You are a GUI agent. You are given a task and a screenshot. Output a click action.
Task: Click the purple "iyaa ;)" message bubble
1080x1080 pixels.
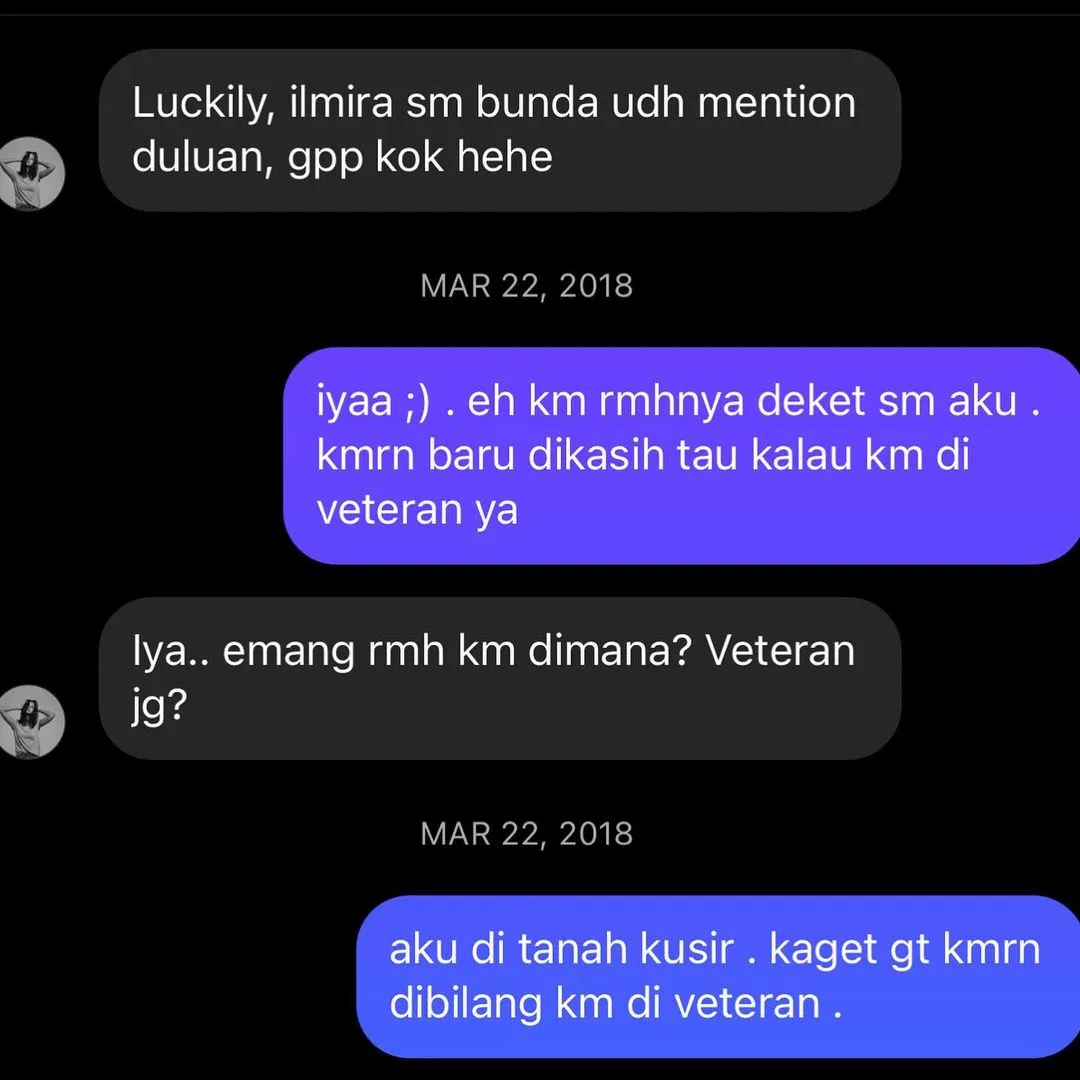(x=682, y=455)
